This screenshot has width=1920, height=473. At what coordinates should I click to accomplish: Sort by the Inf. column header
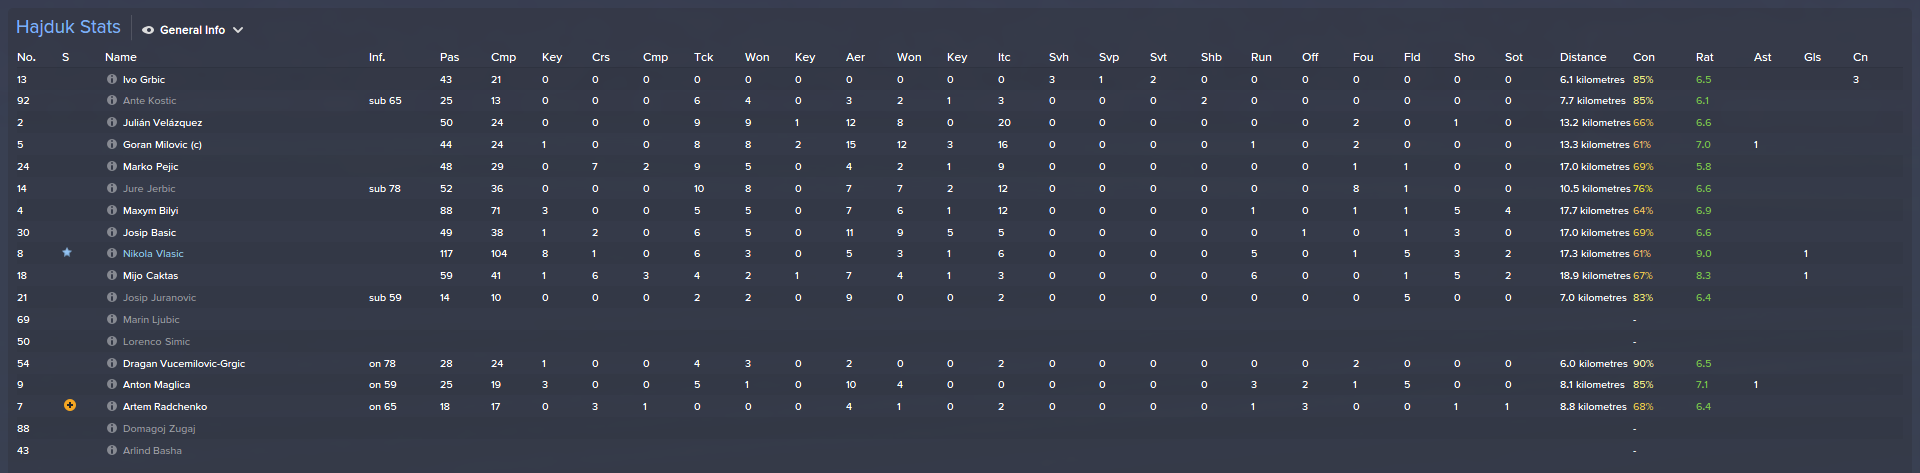(x=377, y=57)
